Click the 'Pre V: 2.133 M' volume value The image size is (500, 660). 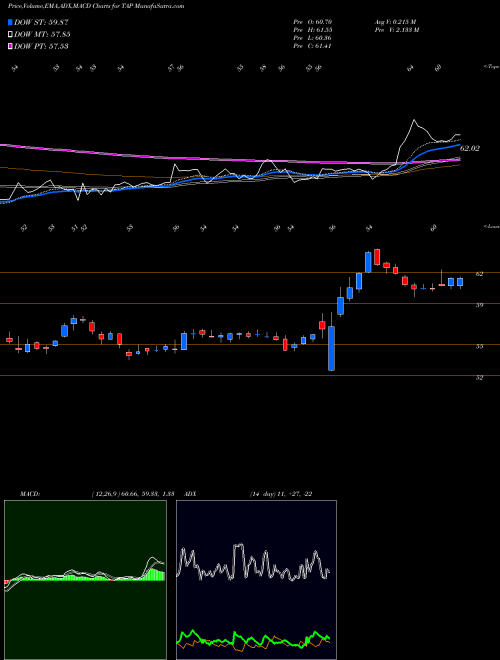click(x=396, y=30)
